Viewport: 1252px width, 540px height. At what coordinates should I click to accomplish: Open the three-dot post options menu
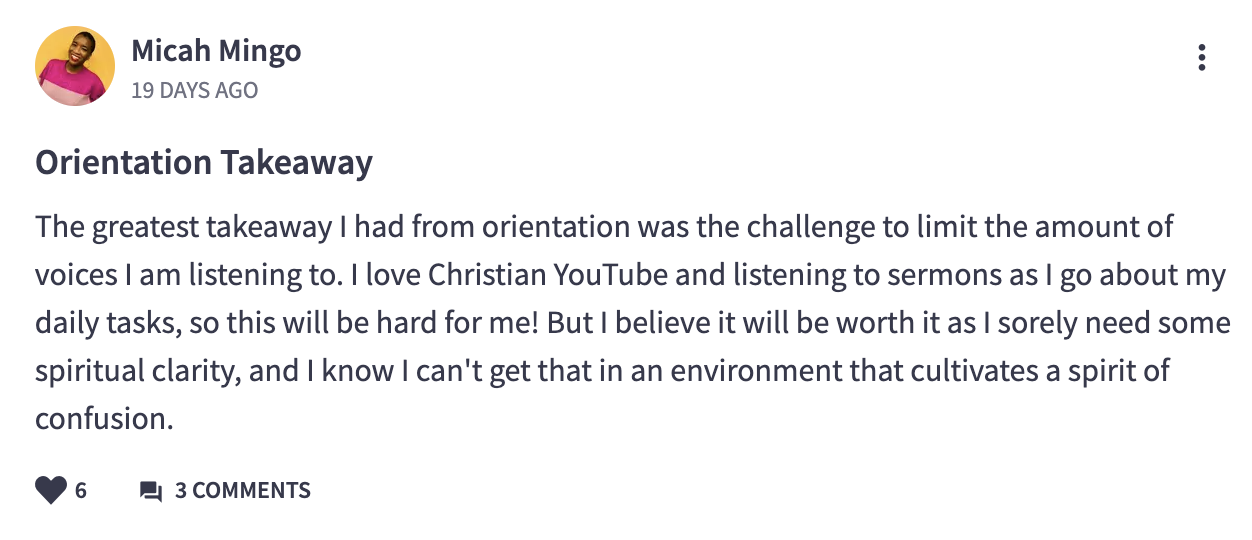(1201, 57)
